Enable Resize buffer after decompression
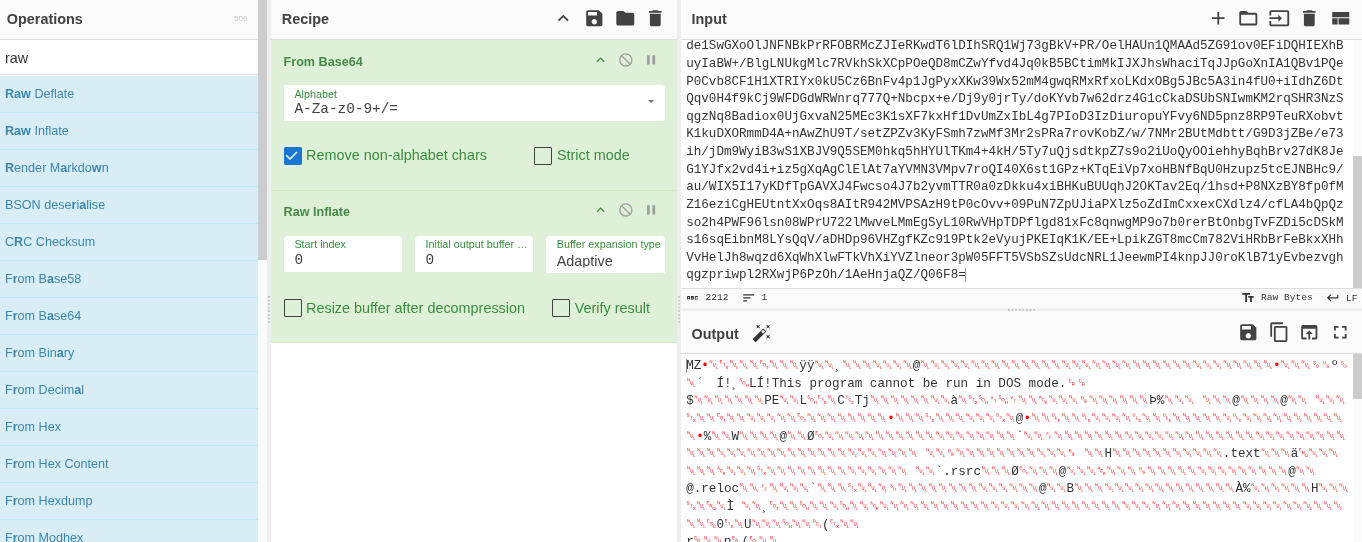This screenshot has height=542, width=1362. pos(293,308)
